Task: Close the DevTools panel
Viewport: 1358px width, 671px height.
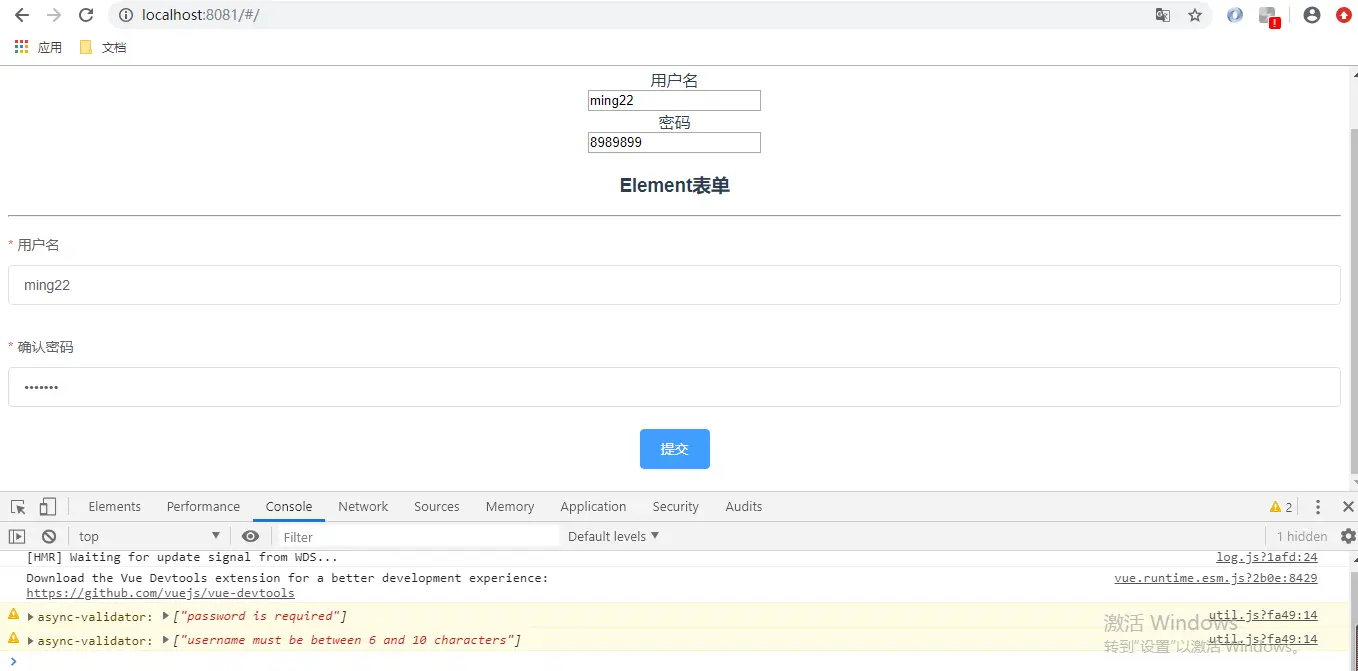Action: point(1348,507)
